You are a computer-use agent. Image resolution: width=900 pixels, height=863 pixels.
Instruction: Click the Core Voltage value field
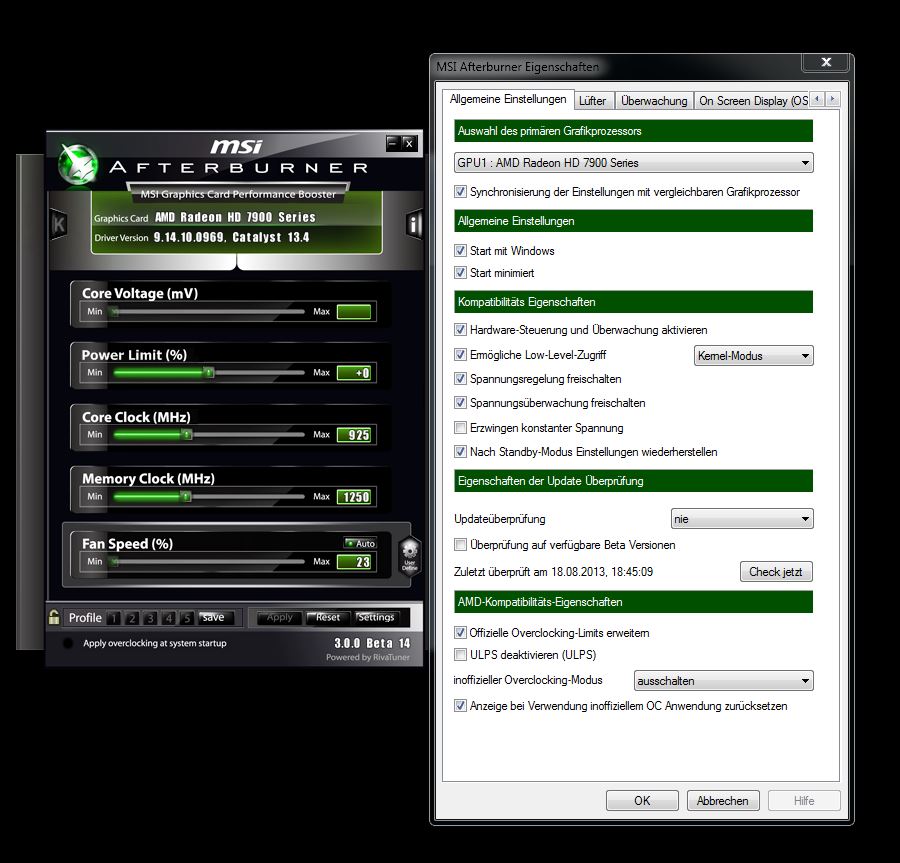click(354, 312)
